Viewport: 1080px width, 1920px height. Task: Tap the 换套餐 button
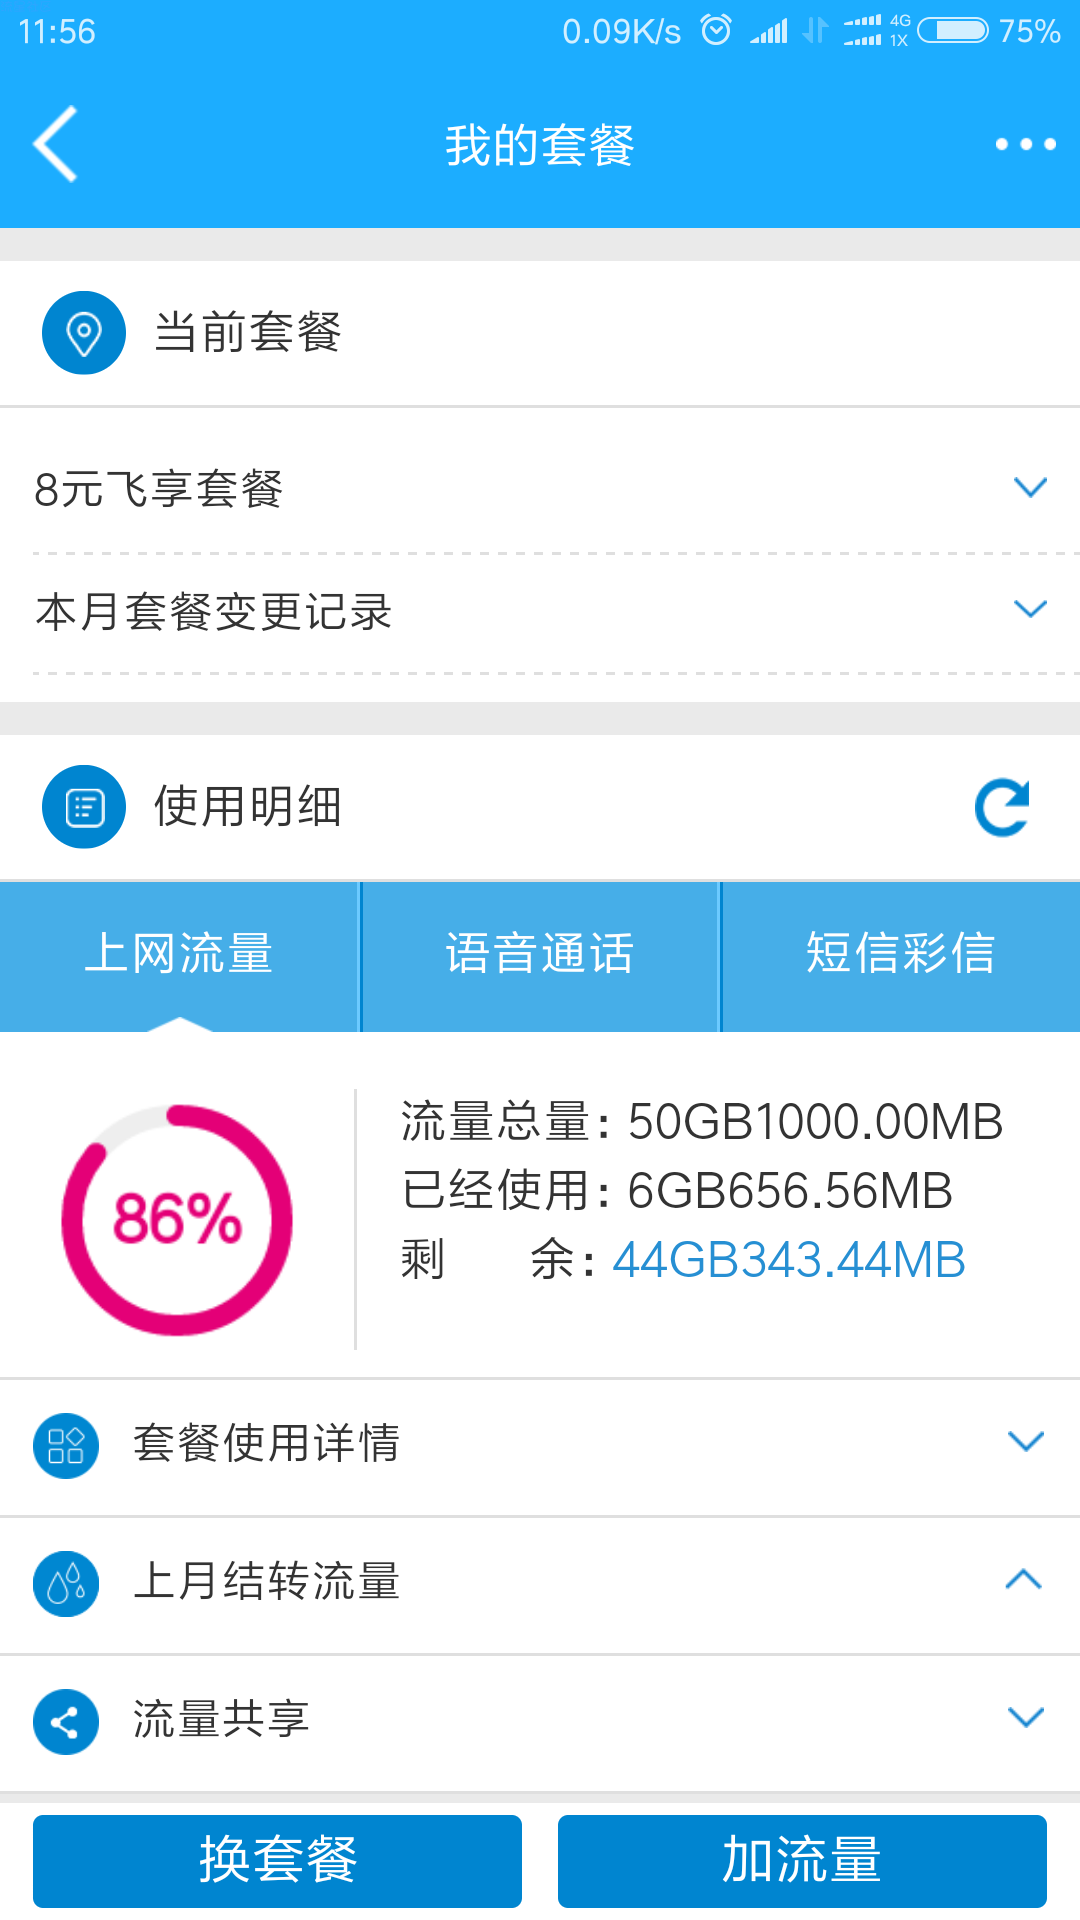(x=277, y=1861)
